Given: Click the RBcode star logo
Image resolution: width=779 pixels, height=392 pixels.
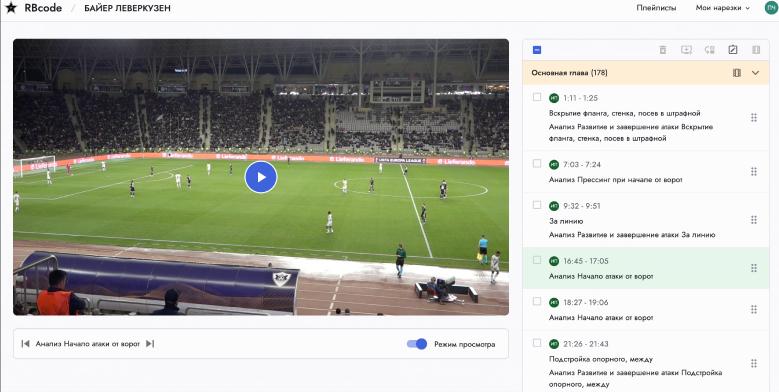Looking at the screenshot, I should pos(11,8).
